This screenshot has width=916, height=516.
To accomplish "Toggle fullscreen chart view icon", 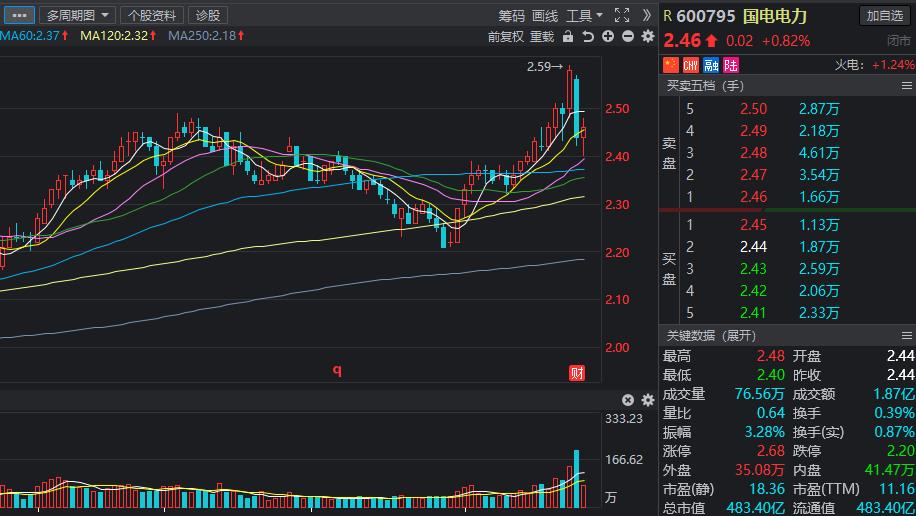I will click(622, 15).
